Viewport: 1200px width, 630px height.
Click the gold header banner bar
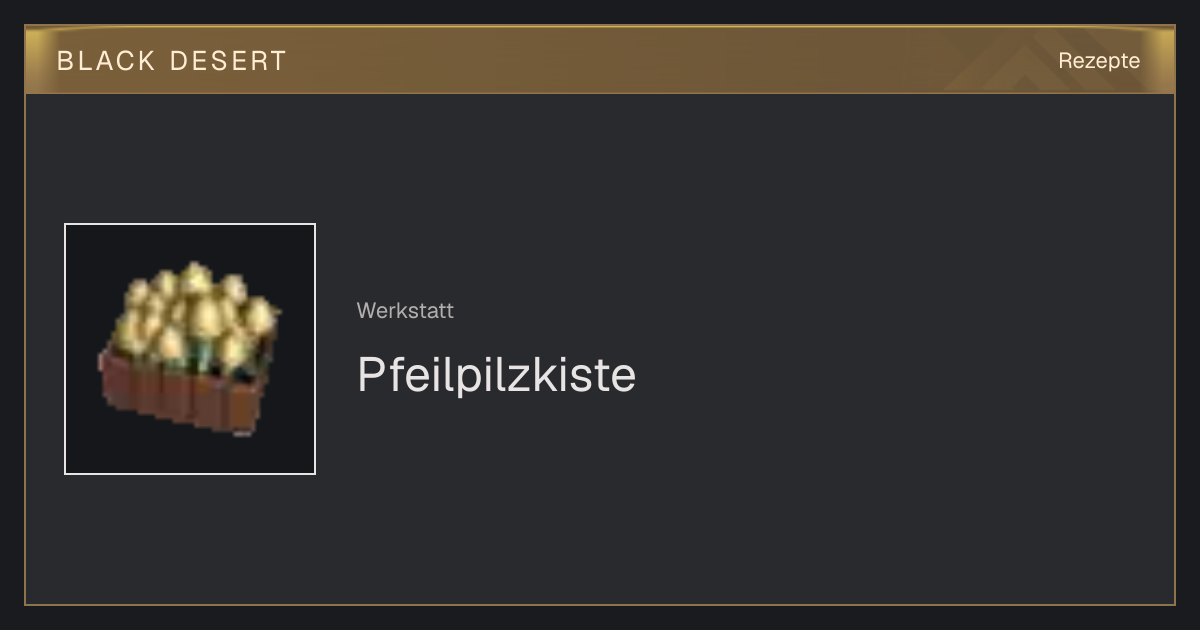(x=600, y=60)
